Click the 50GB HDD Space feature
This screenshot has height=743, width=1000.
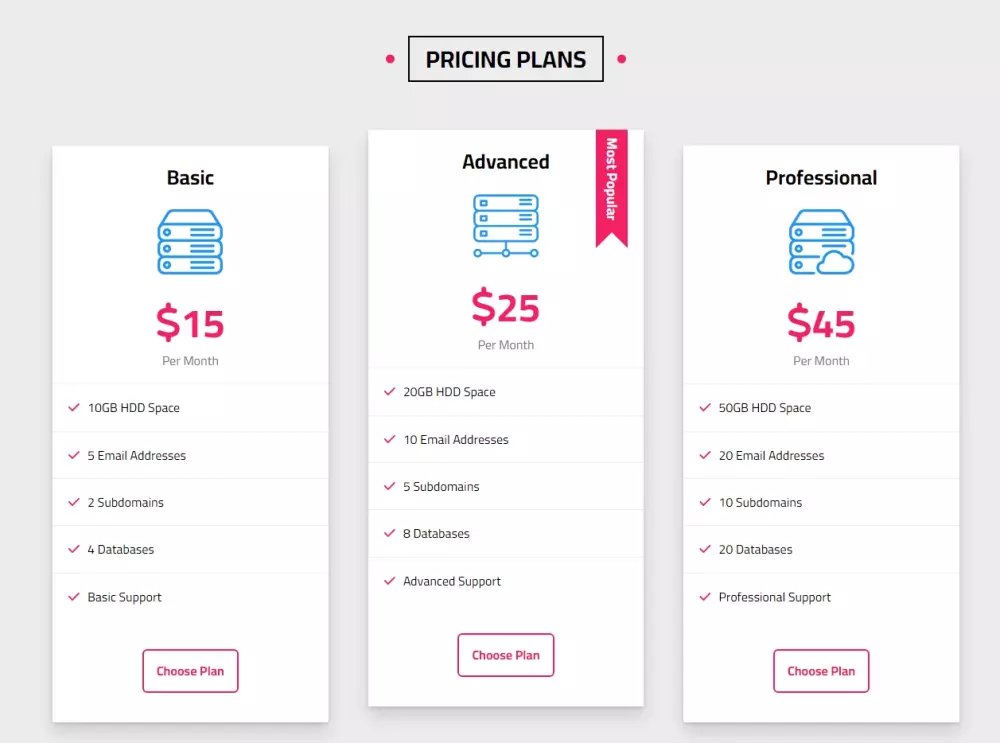tap(765, 408)
